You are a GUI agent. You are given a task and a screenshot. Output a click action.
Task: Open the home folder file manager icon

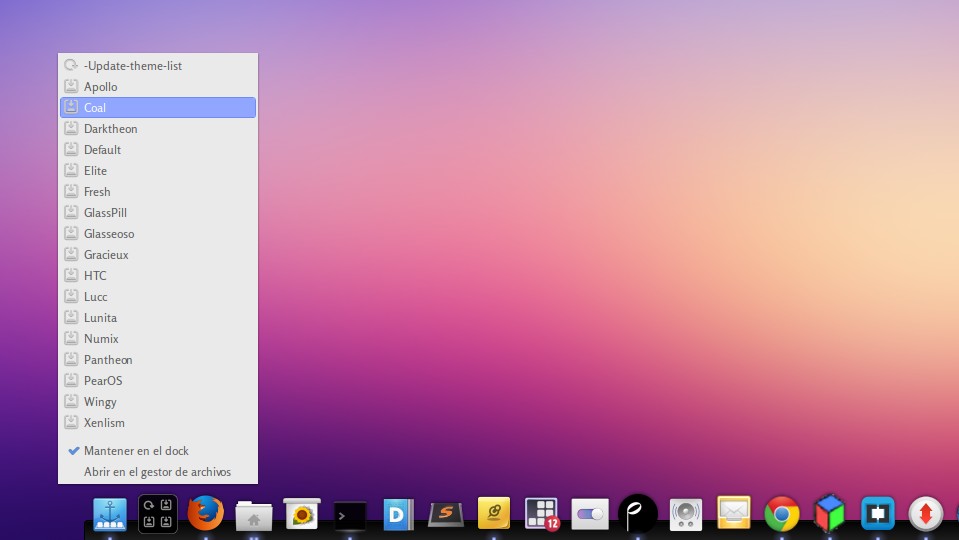[254, 515]
